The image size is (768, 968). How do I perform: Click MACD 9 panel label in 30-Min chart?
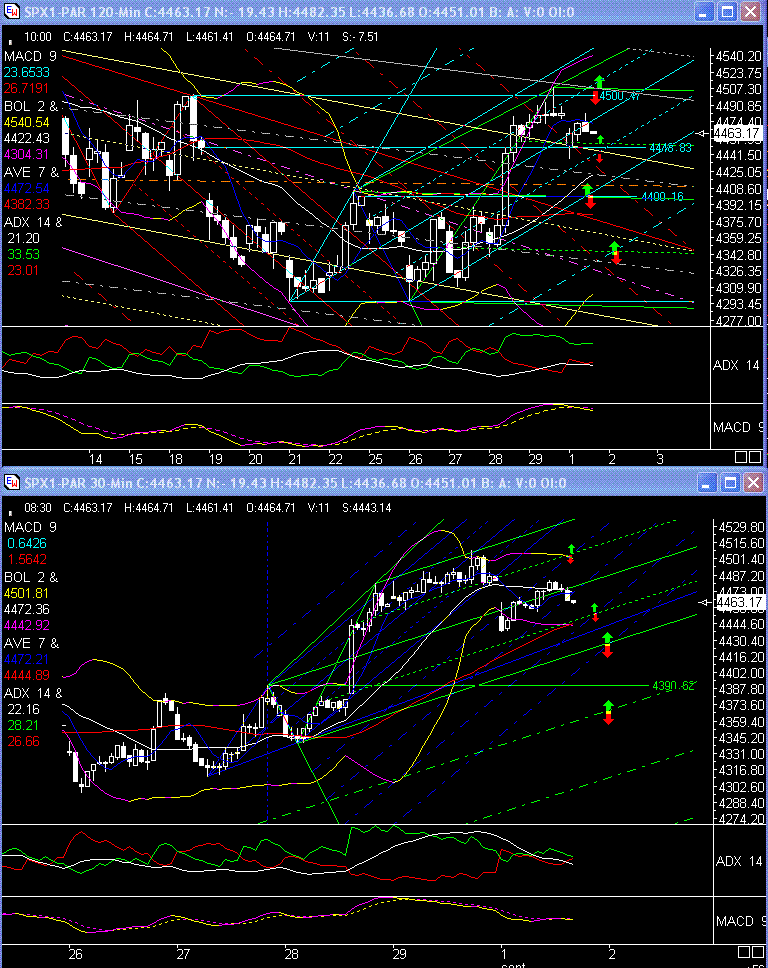coord(738,919)
